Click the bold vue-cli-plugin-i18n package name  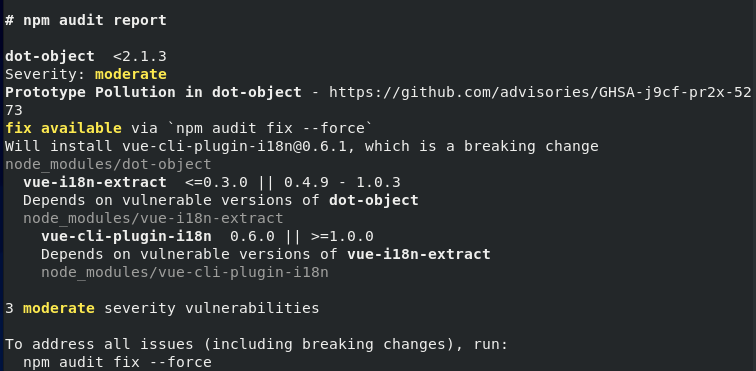coord(126,236)
